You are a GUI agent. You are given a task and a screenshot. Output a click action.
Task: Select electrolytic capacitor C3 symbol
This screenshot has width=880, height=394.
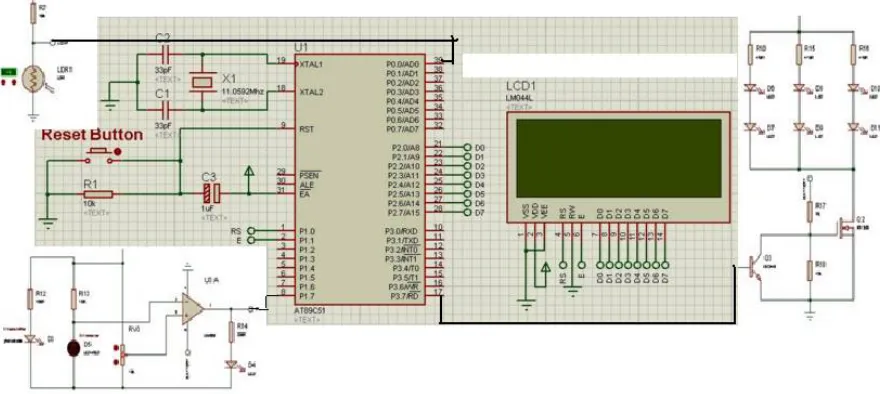point(213,194)
